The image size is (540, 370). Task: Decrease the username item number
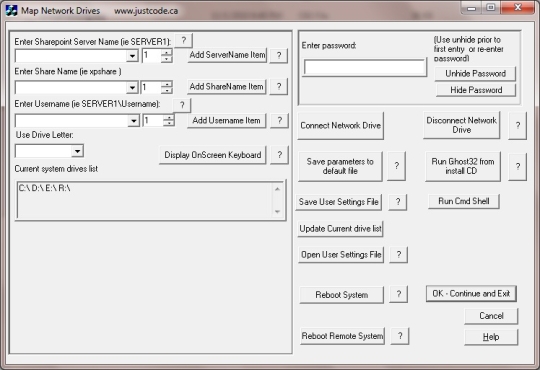(x=168, y=124)
